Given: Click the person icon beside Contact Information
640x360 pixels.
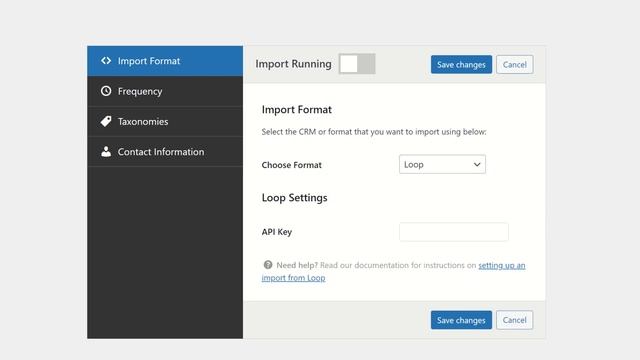Looking at the screenshot, I should pyautogui.click(x=106, y=151).
